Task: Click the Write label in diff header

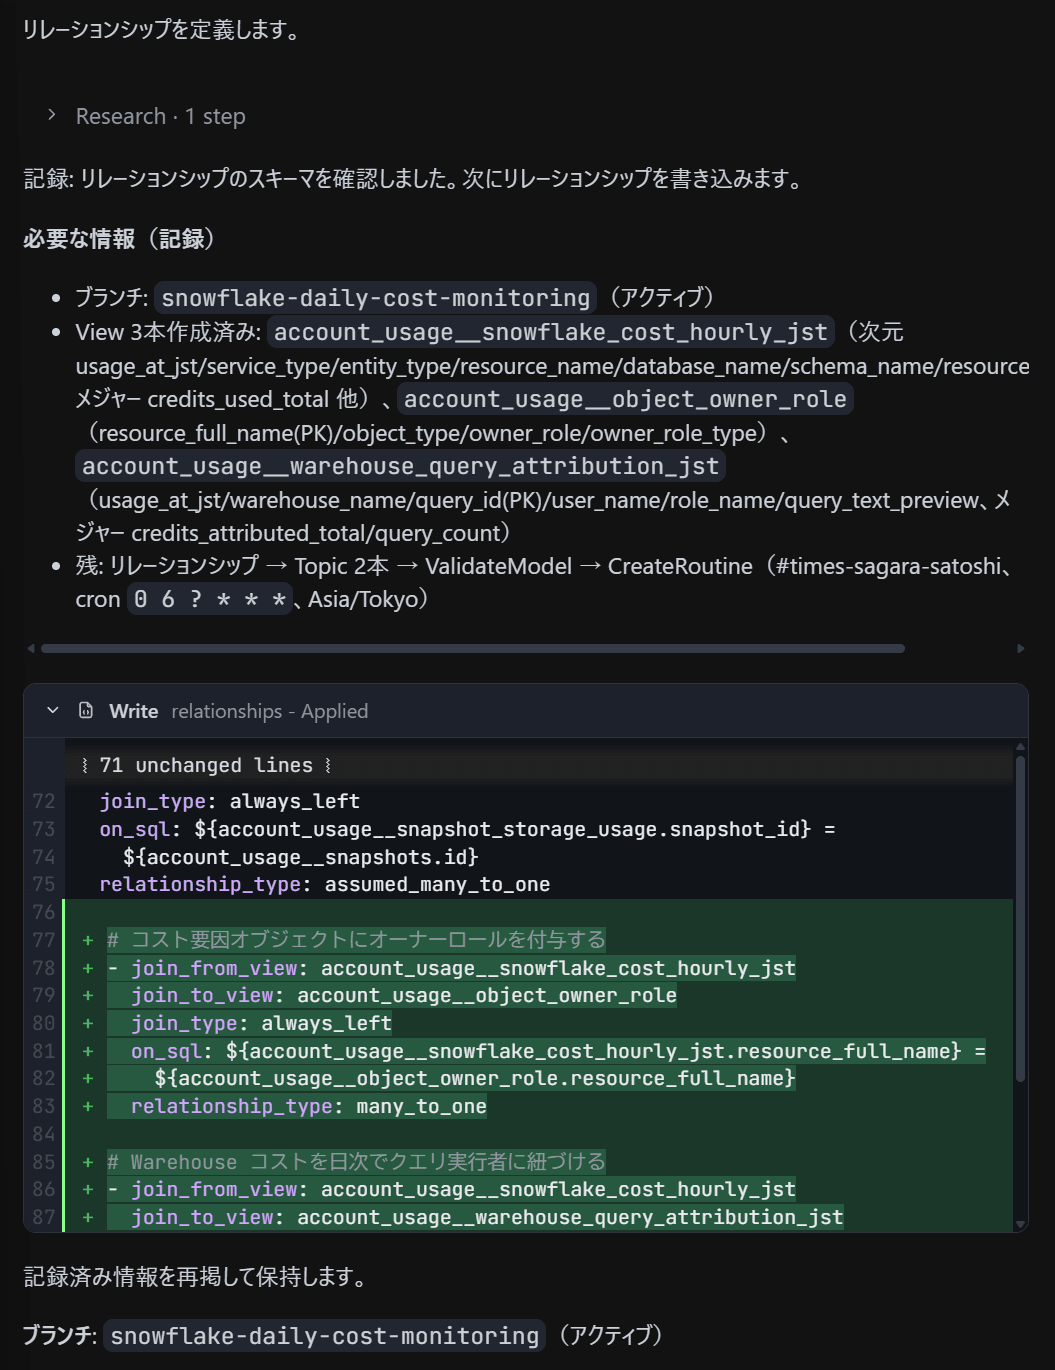Action: pyautogui.click(x=133, y=711)
